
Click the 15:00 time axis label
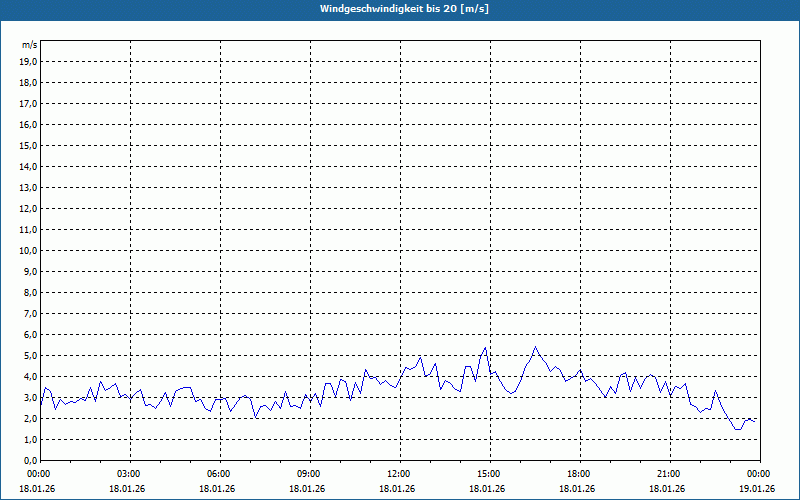(489, 474)
